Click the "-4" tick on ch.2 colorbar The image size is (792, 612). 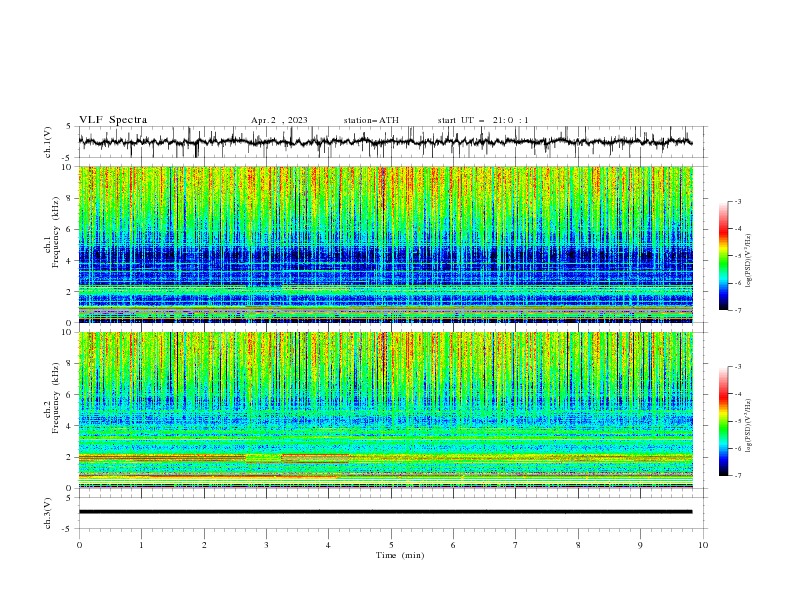[x=738, y=394]
